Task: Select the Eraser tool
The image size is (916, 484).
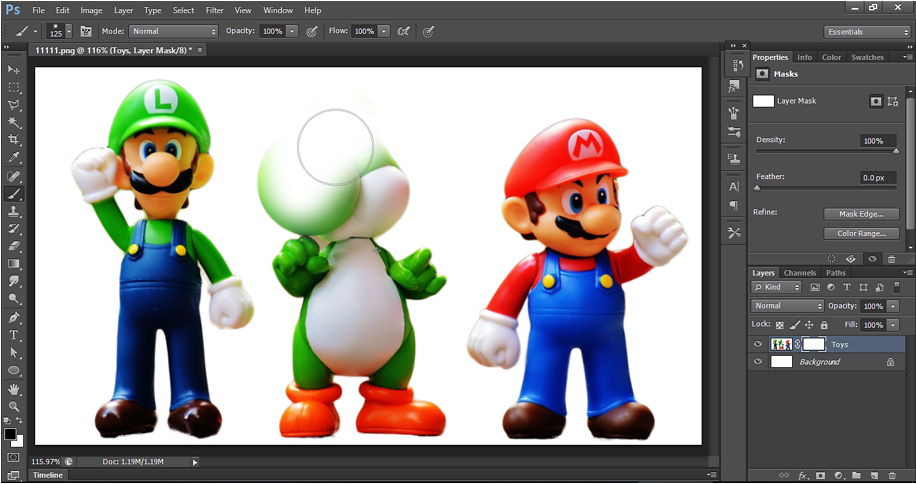Action: point(13,246)
